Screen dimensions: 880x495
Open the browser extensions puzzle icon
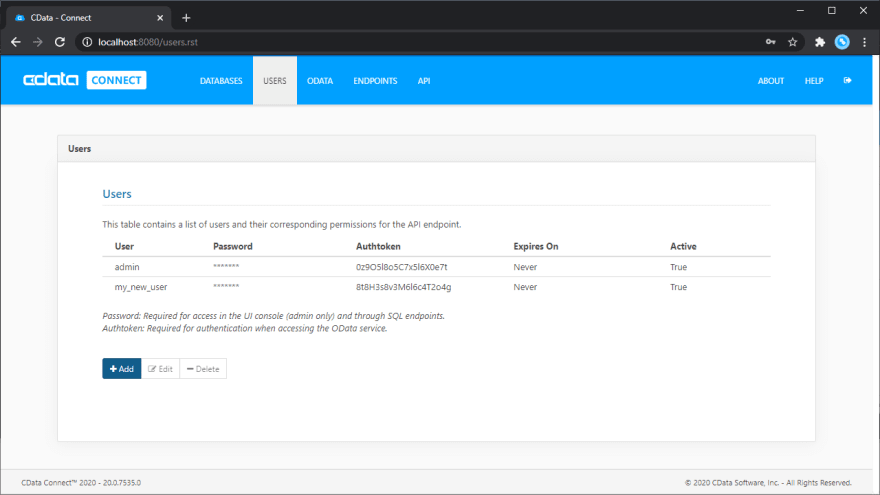coord(820,42)
